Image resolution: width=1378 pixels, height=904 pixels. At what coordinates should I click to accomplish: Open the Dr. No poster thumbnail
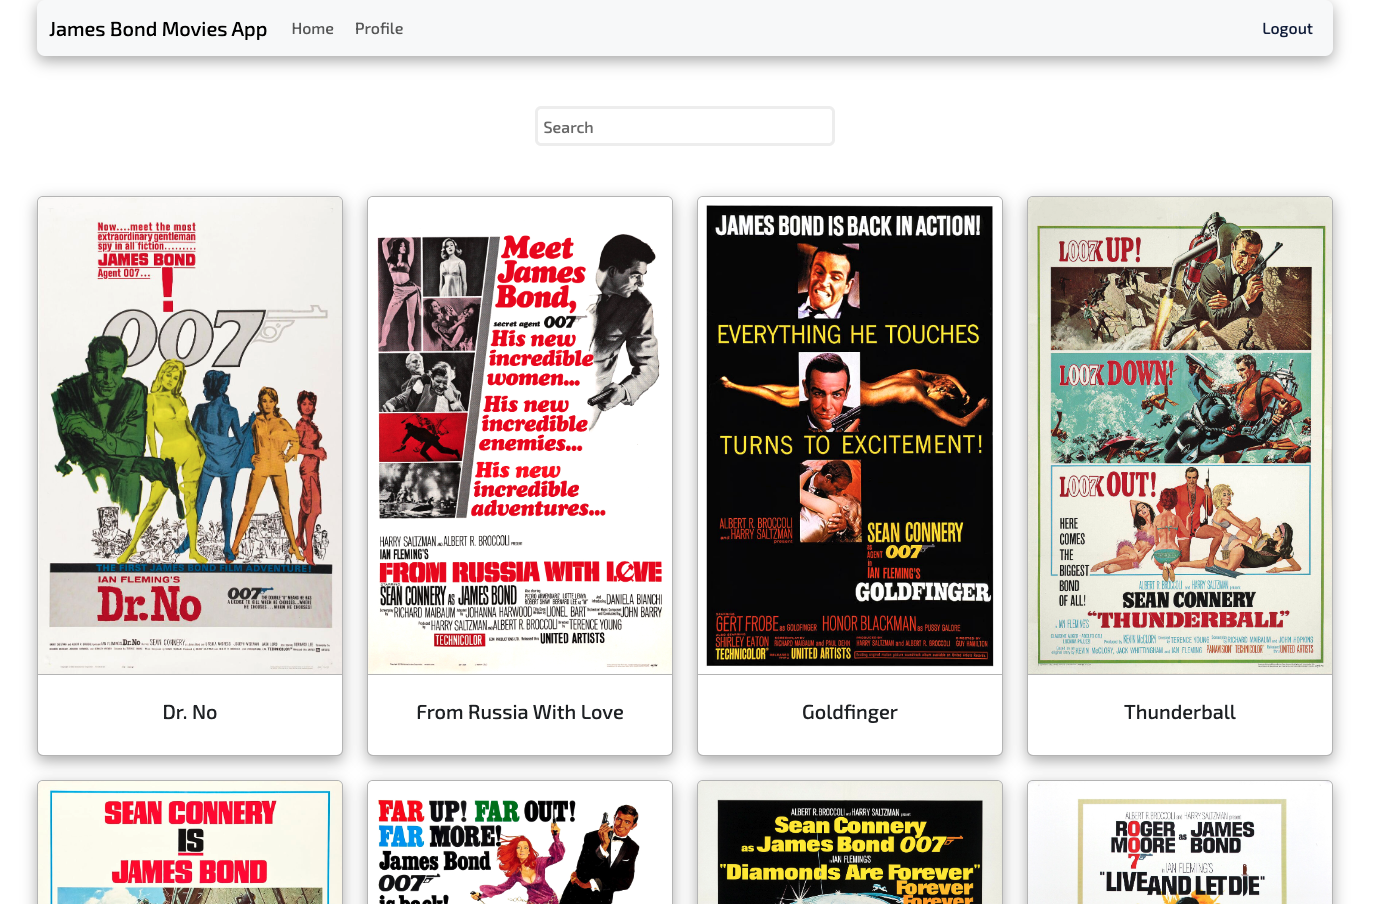[190, 436]
